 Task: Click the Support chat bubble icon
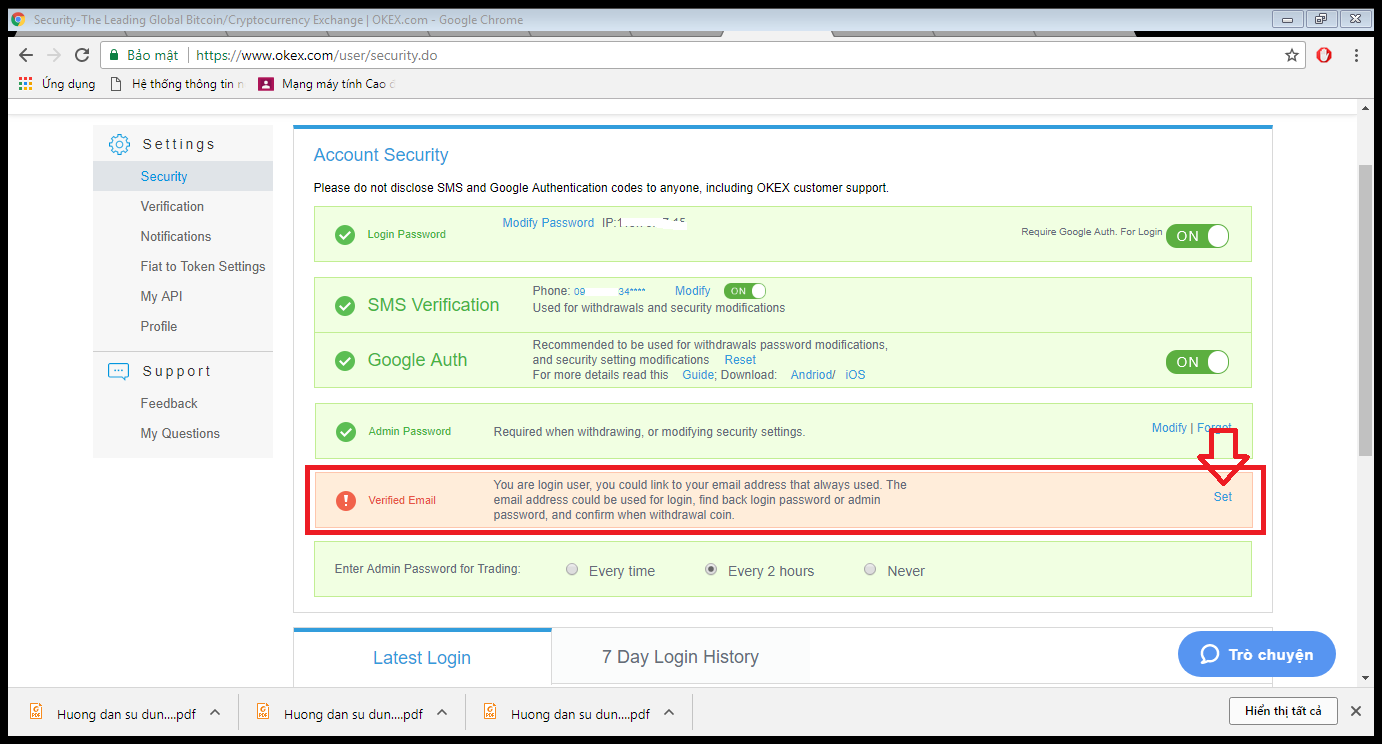coord(119,371)
